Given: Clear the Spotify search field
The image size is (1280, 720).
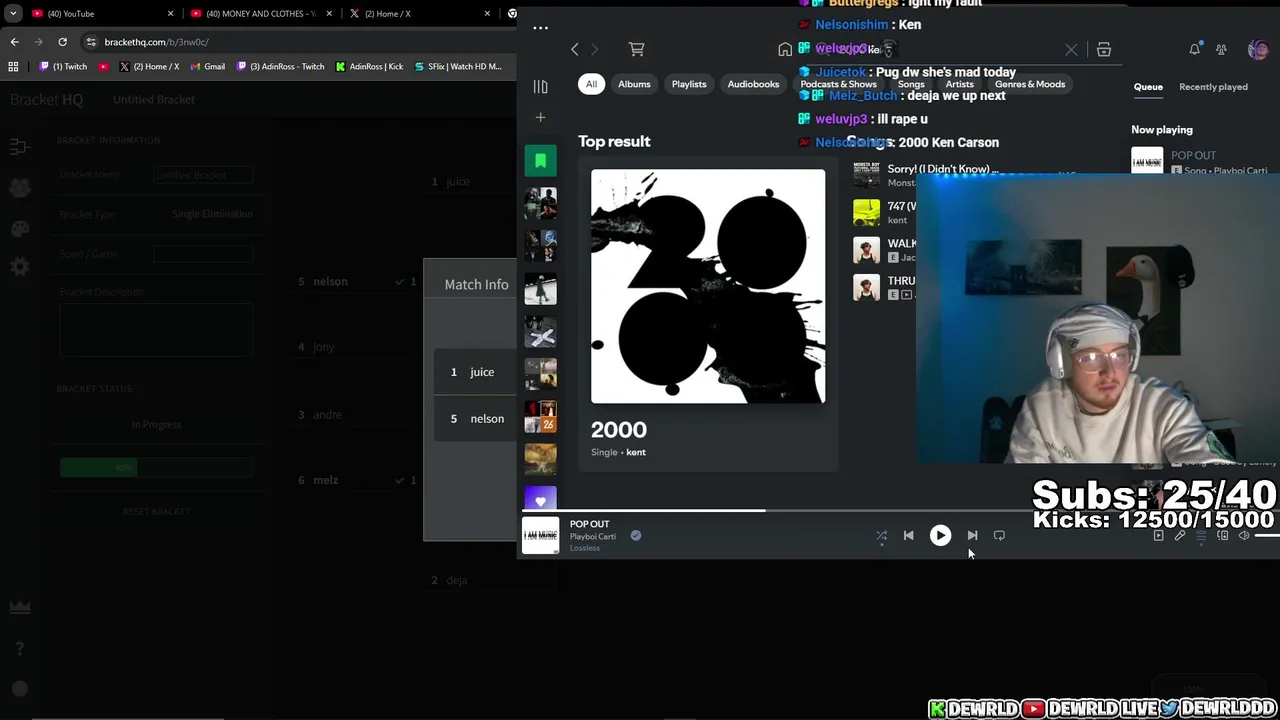Looking at the screenshot, I should point(1071,49).
